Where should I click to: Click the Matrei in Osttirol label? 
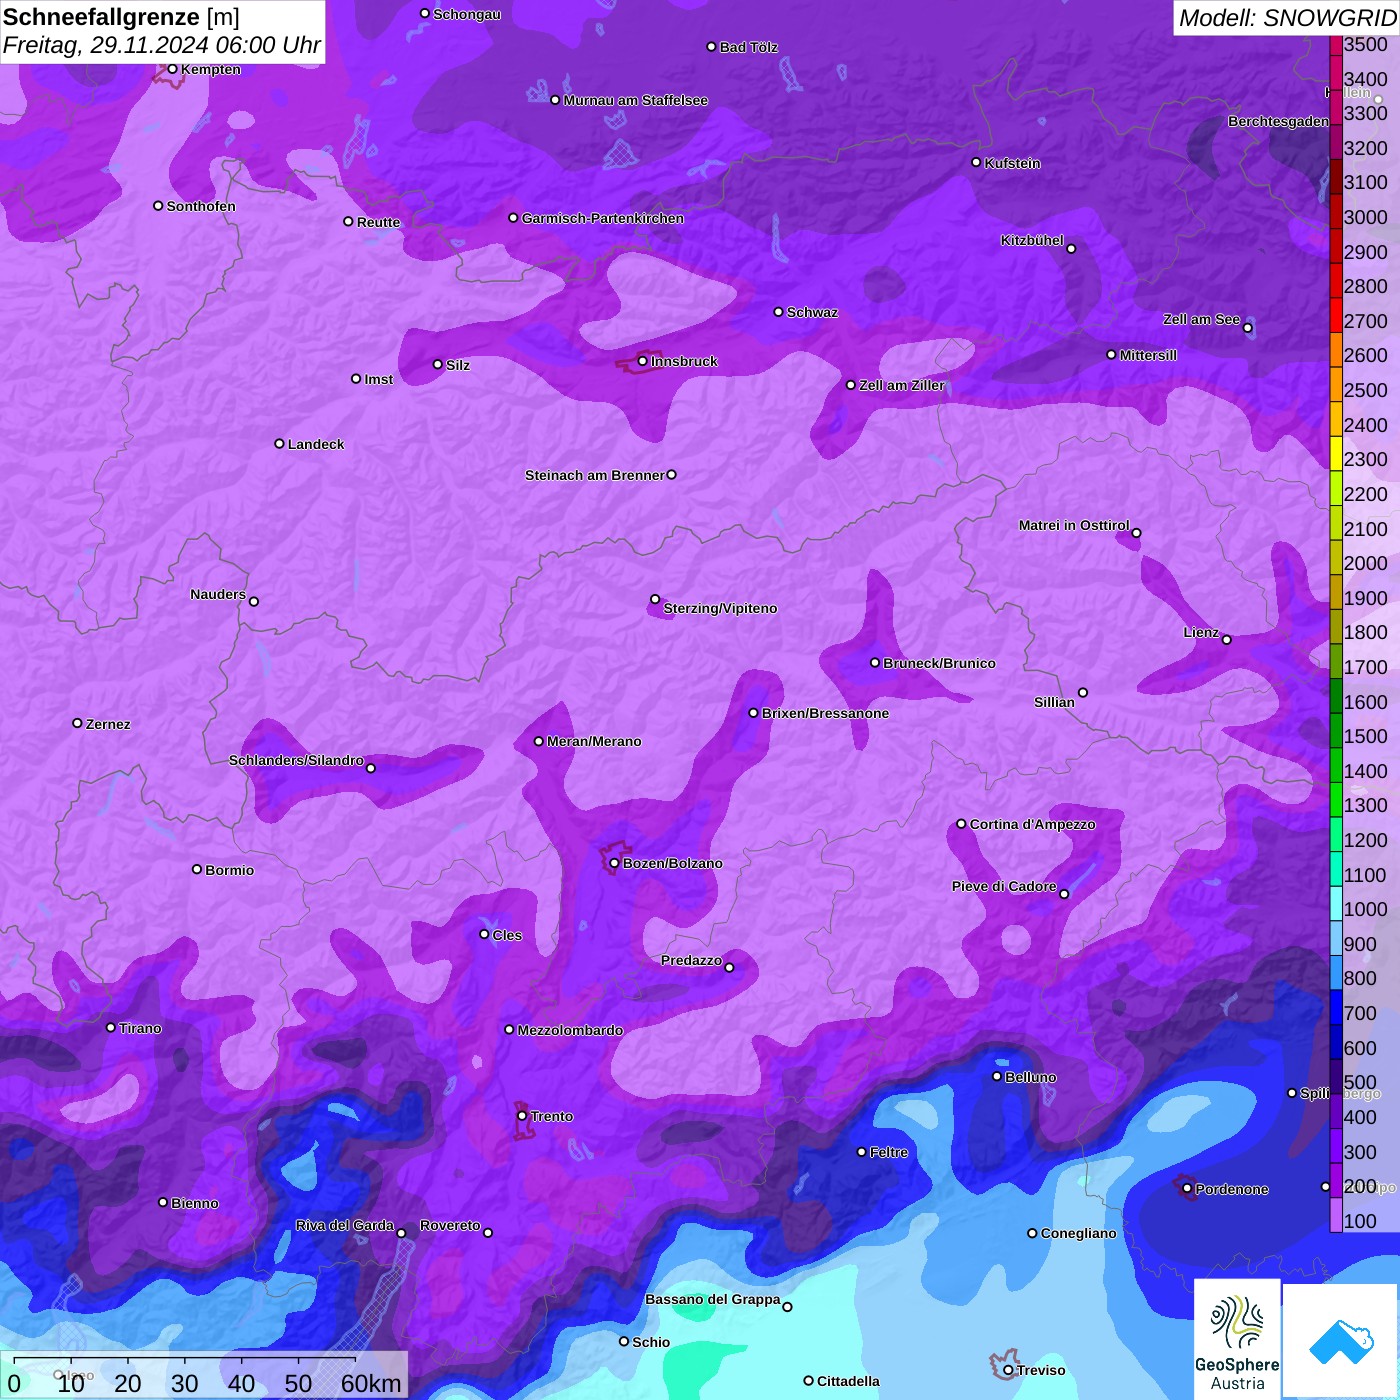(1074, 525)
